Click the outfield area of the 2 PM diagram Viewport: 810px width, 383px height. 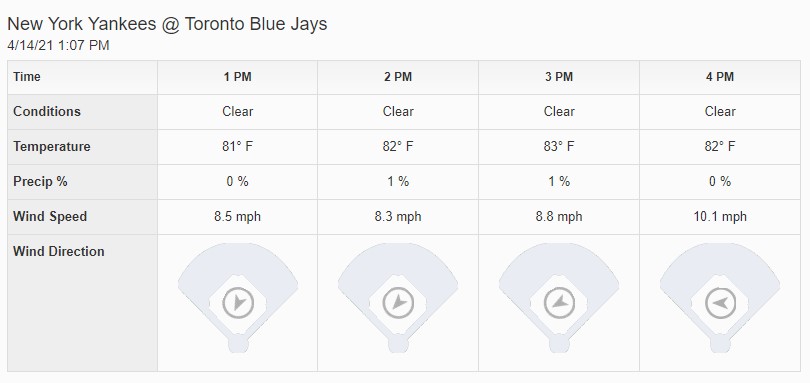click(398, 261)
